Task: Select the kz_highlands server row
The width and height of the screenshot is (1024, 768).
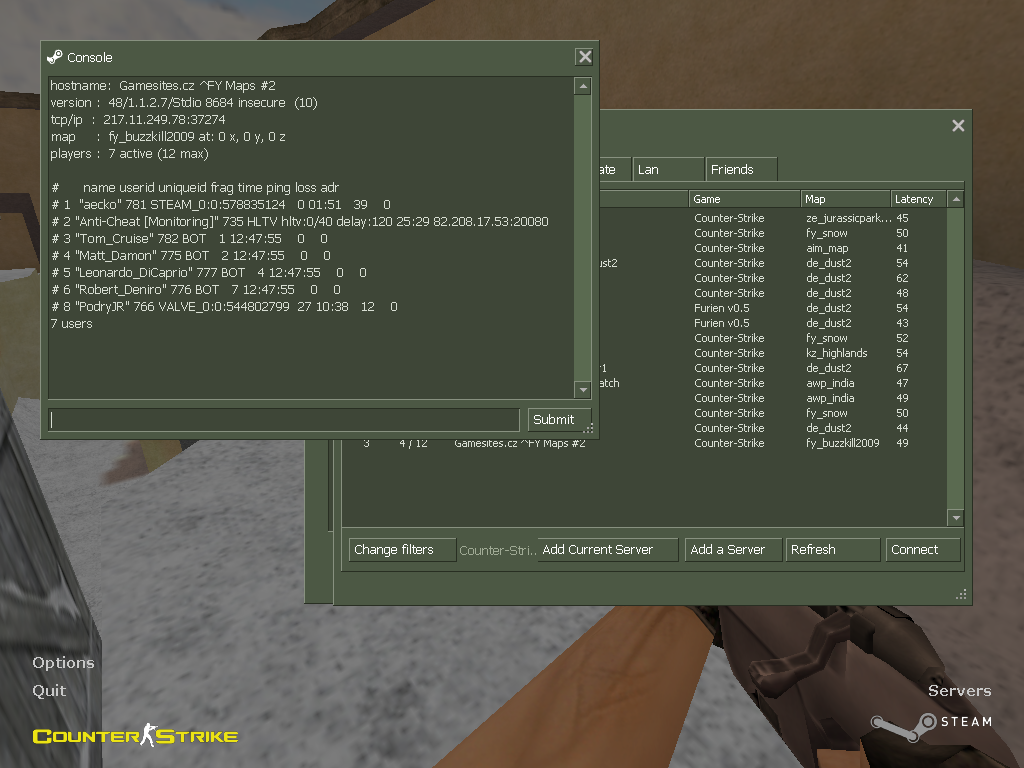Action: pos(773,353)
